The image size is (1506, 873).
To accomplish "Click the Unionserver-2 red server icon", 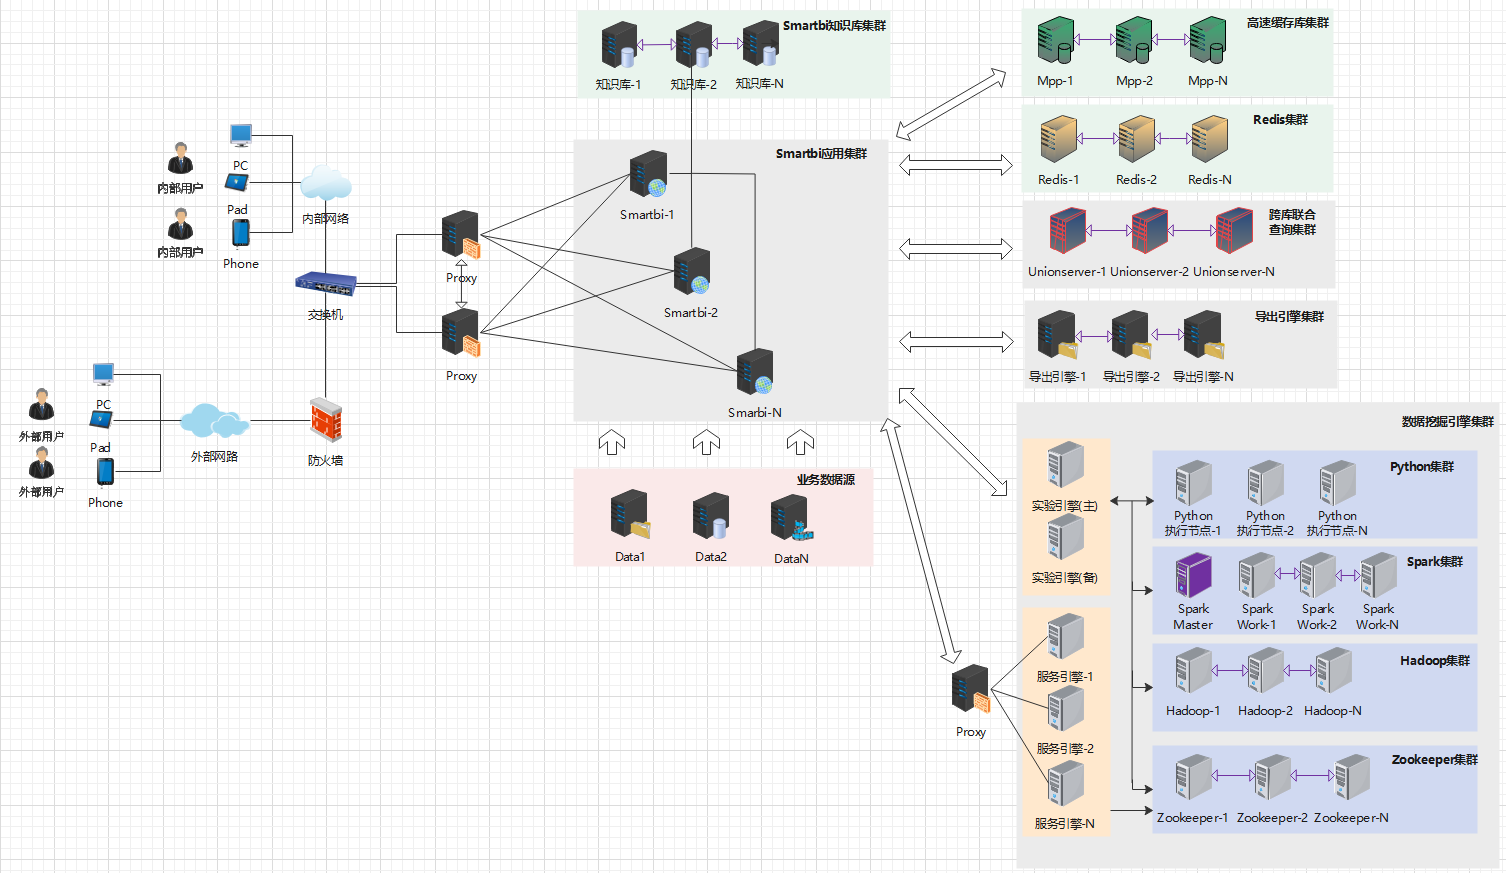I will point(1150,231).
